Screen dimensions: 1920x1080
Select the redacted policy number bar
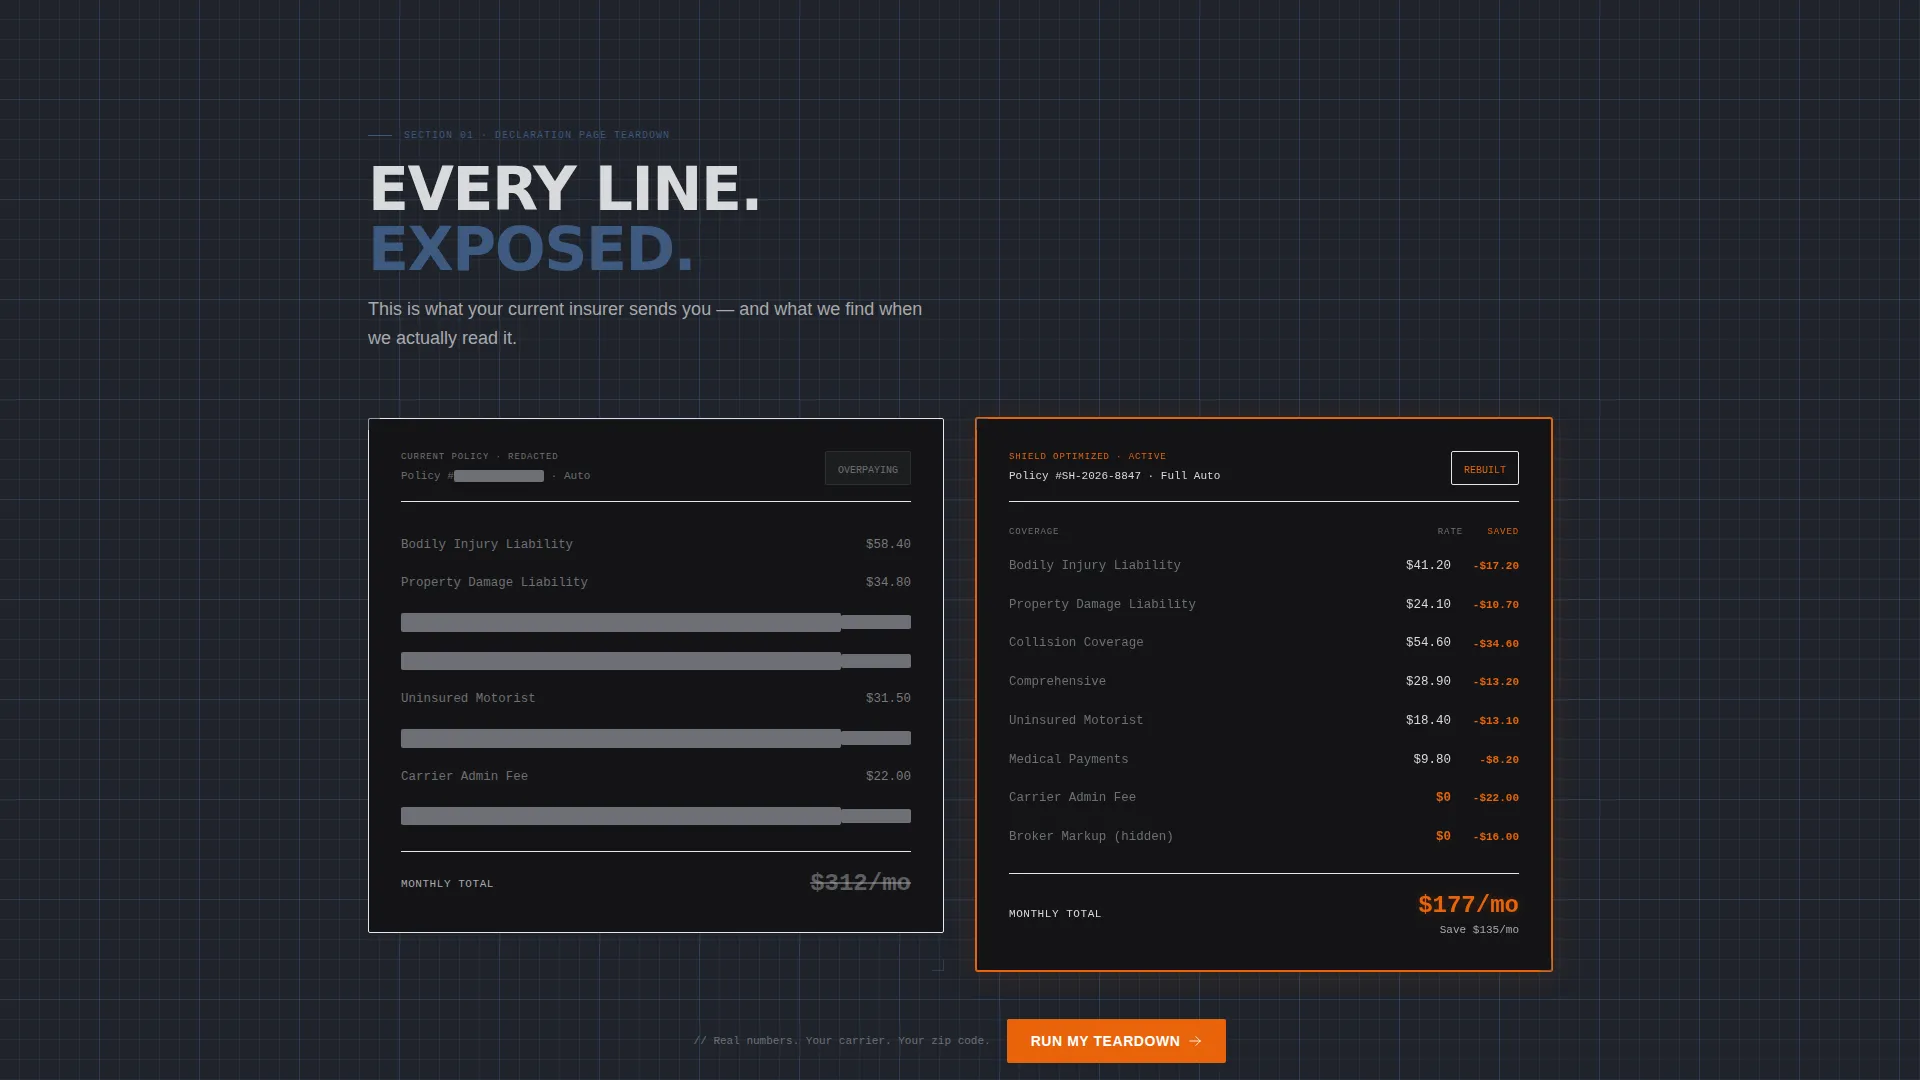pyautogui.click(x=499, y=476)
